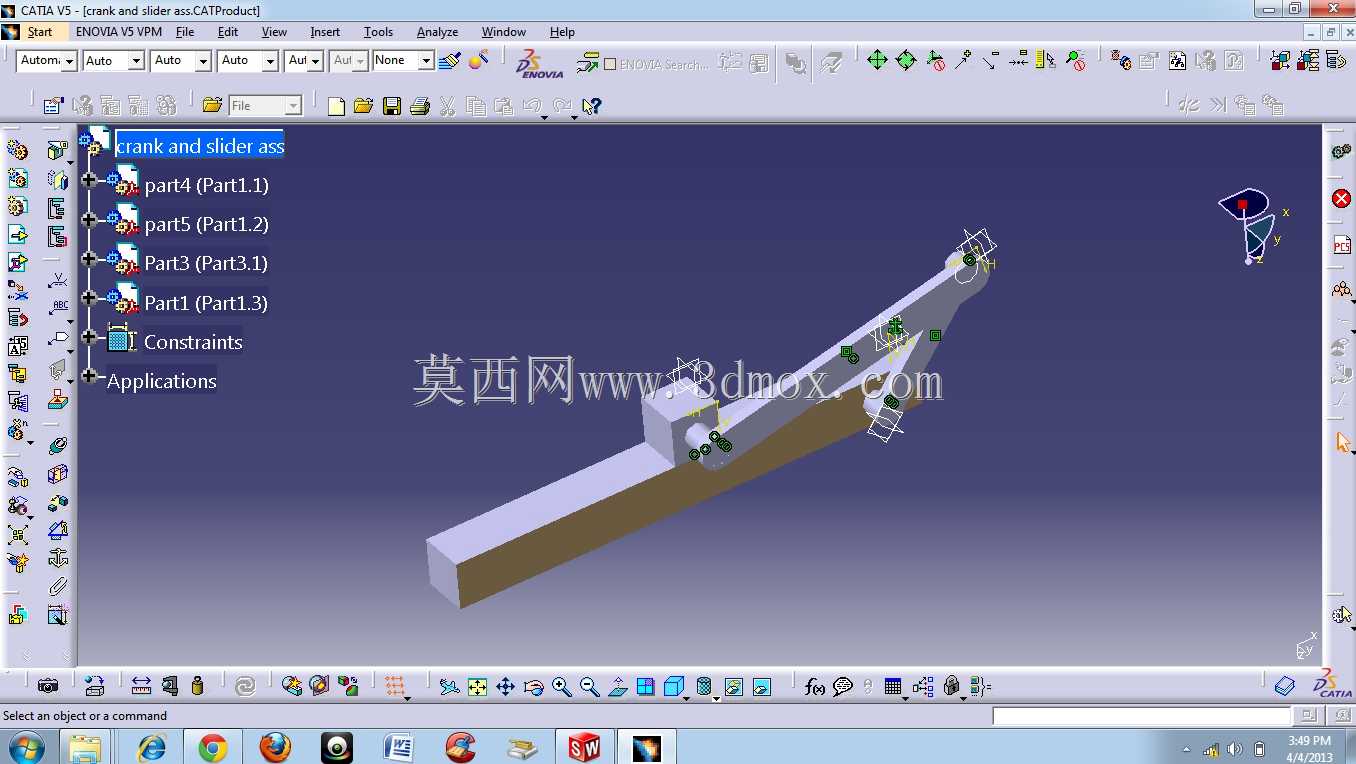Screen dimensions: 1356x764
Task: Open Firefox from the taskbar
Action: pos(275,747)
